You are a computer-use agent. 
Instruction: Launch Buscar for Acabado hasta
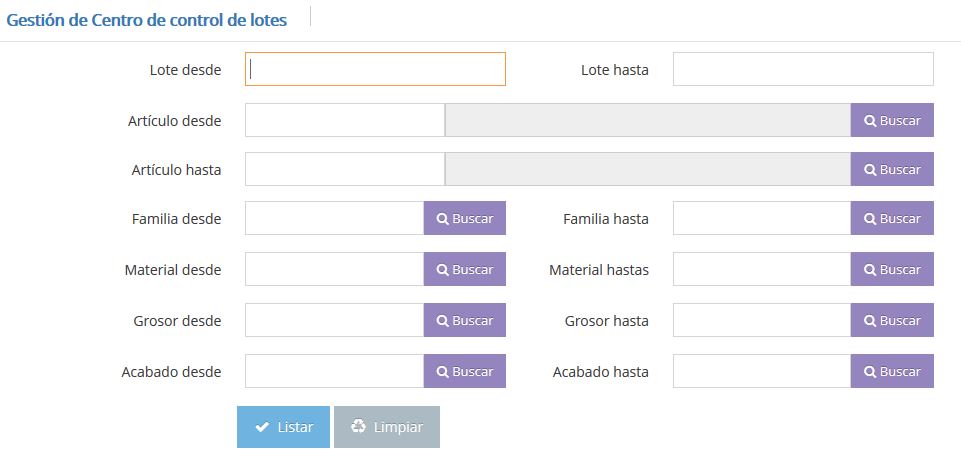892,371
